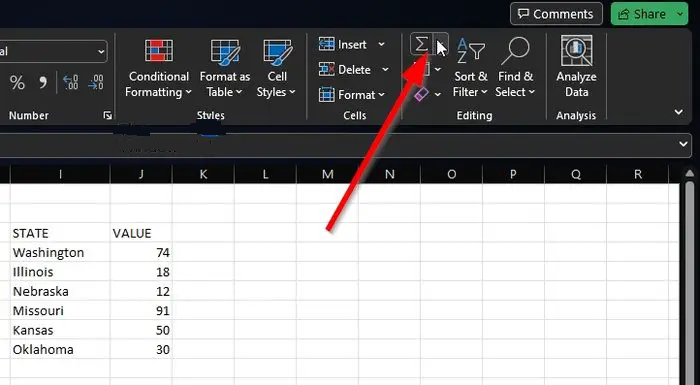Click the vertical scrollbar up arrow
This screenshot has width=700, height=385.
point(689,173)
